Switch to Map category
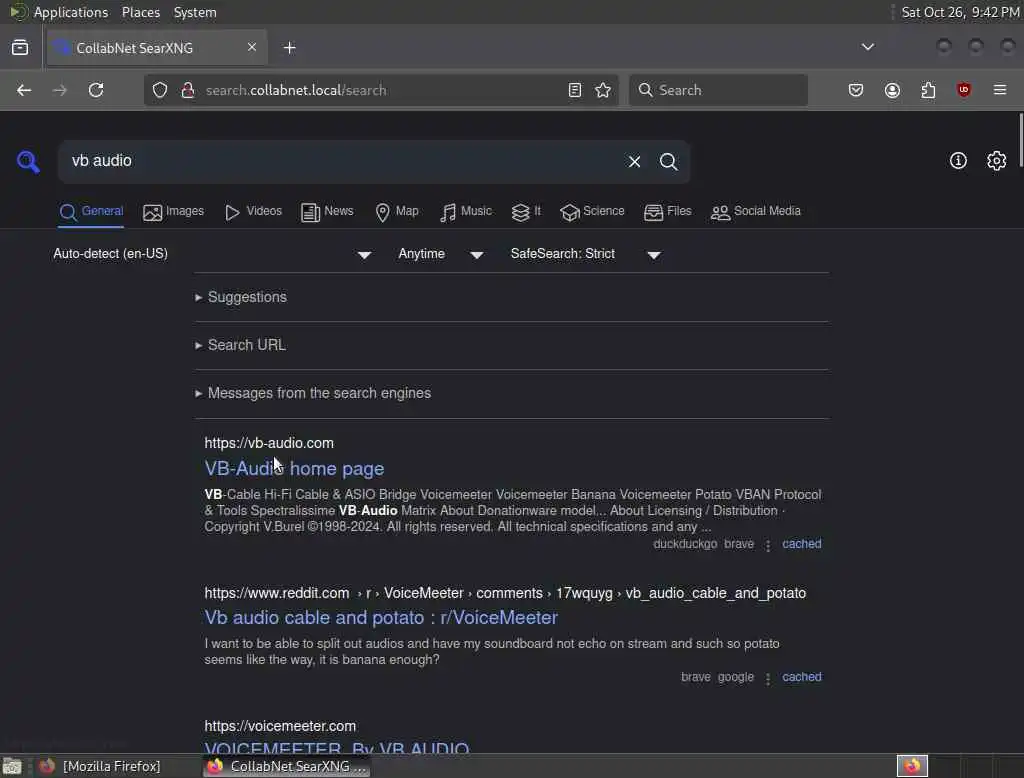 (x=396, y=212)
